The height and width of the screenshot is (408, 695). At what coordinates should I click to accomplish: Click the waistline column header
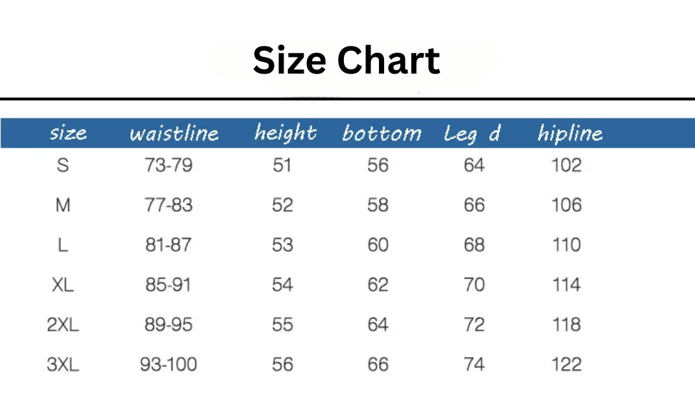point(174,133)
